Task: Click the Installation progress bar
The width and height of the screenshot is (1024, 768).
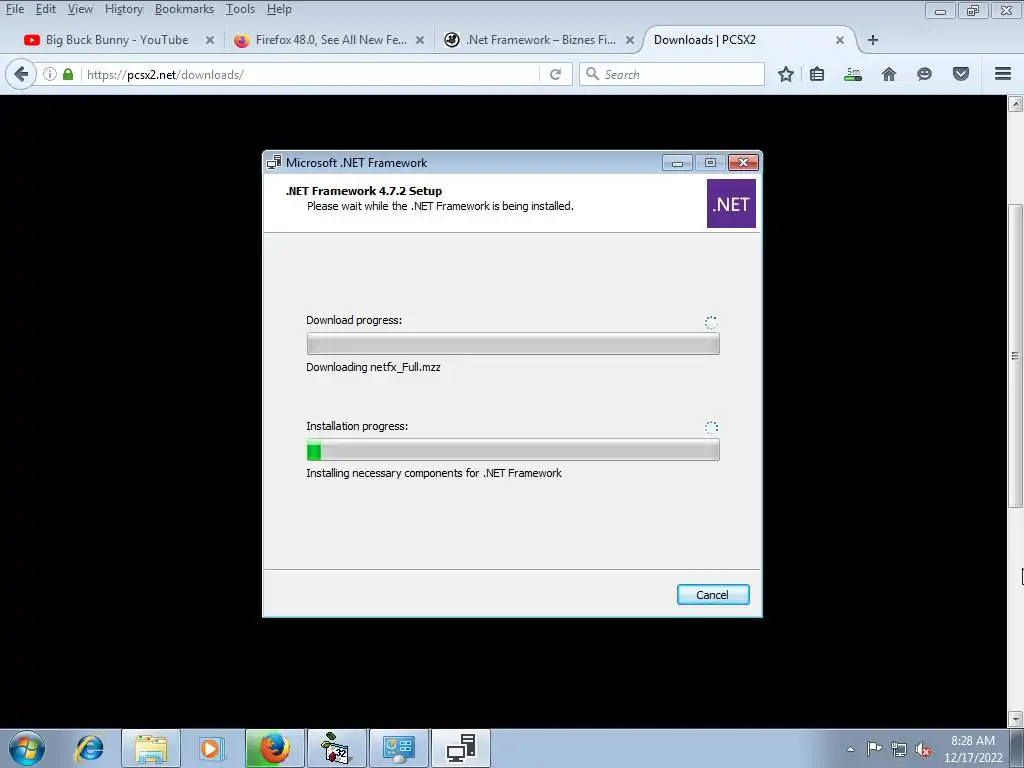Action: point(513,450)
